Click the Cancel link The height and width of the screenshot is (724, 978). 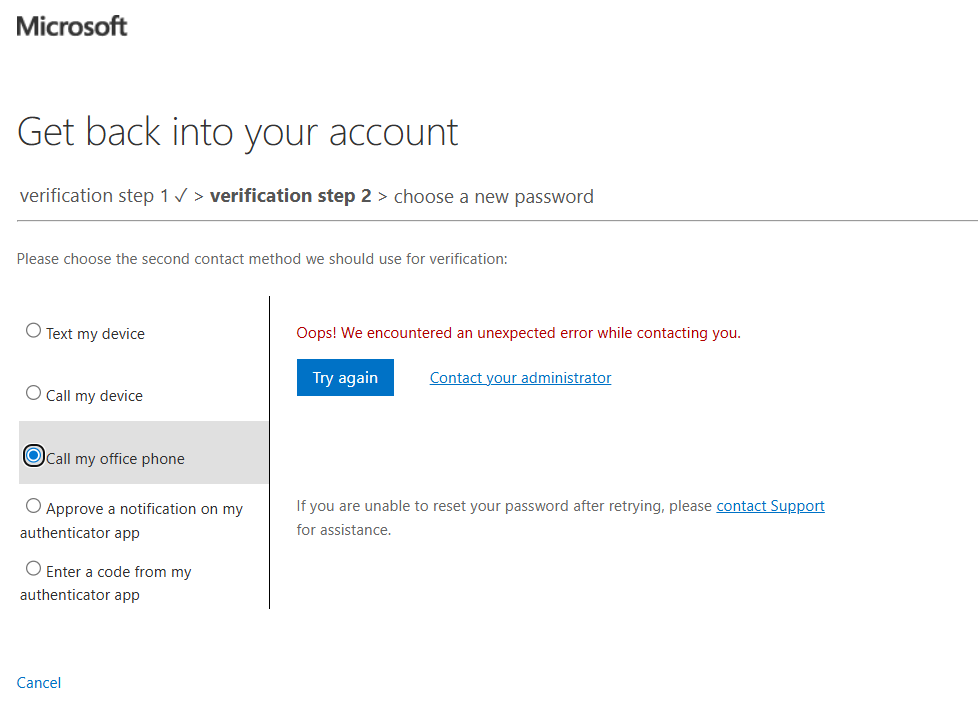pos(39,683)
